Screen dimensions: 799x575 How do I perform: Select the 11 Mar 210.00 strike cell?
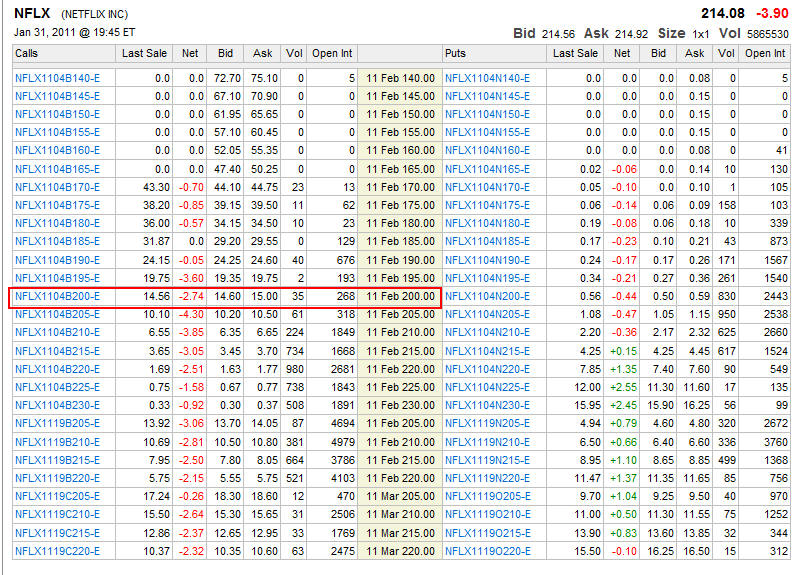[400, 514]
